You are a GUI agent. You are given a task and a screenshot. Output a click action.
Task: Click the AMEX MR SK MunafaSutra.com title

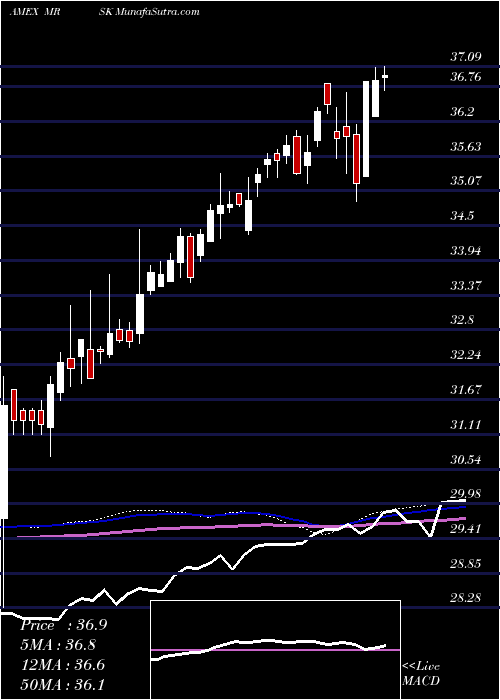(104, 12)
